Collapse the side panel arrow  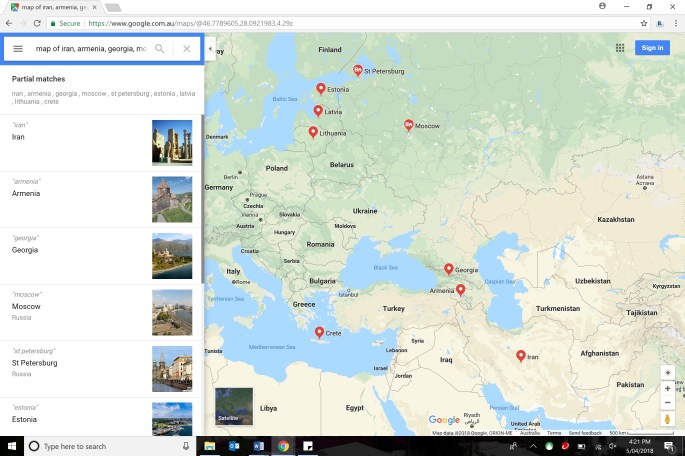(210, 48)
